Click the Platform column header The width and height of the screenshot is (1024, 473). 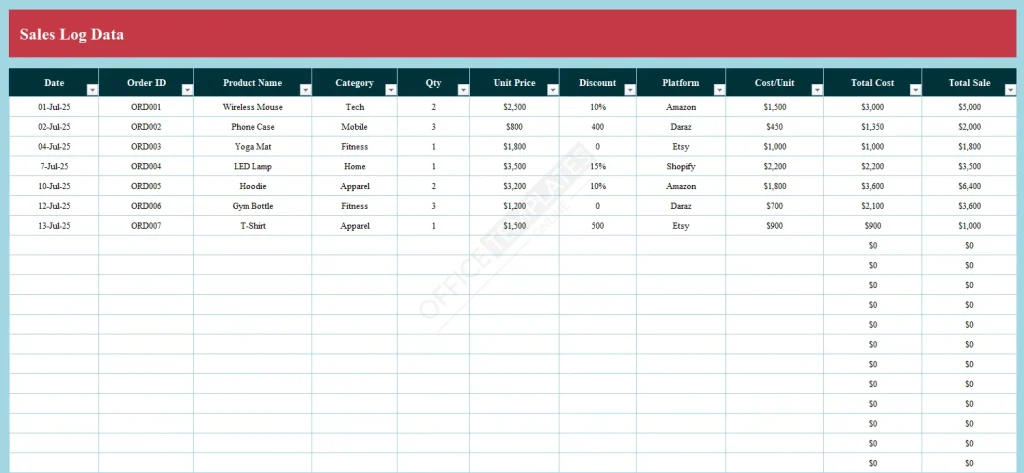pos(680,82)
